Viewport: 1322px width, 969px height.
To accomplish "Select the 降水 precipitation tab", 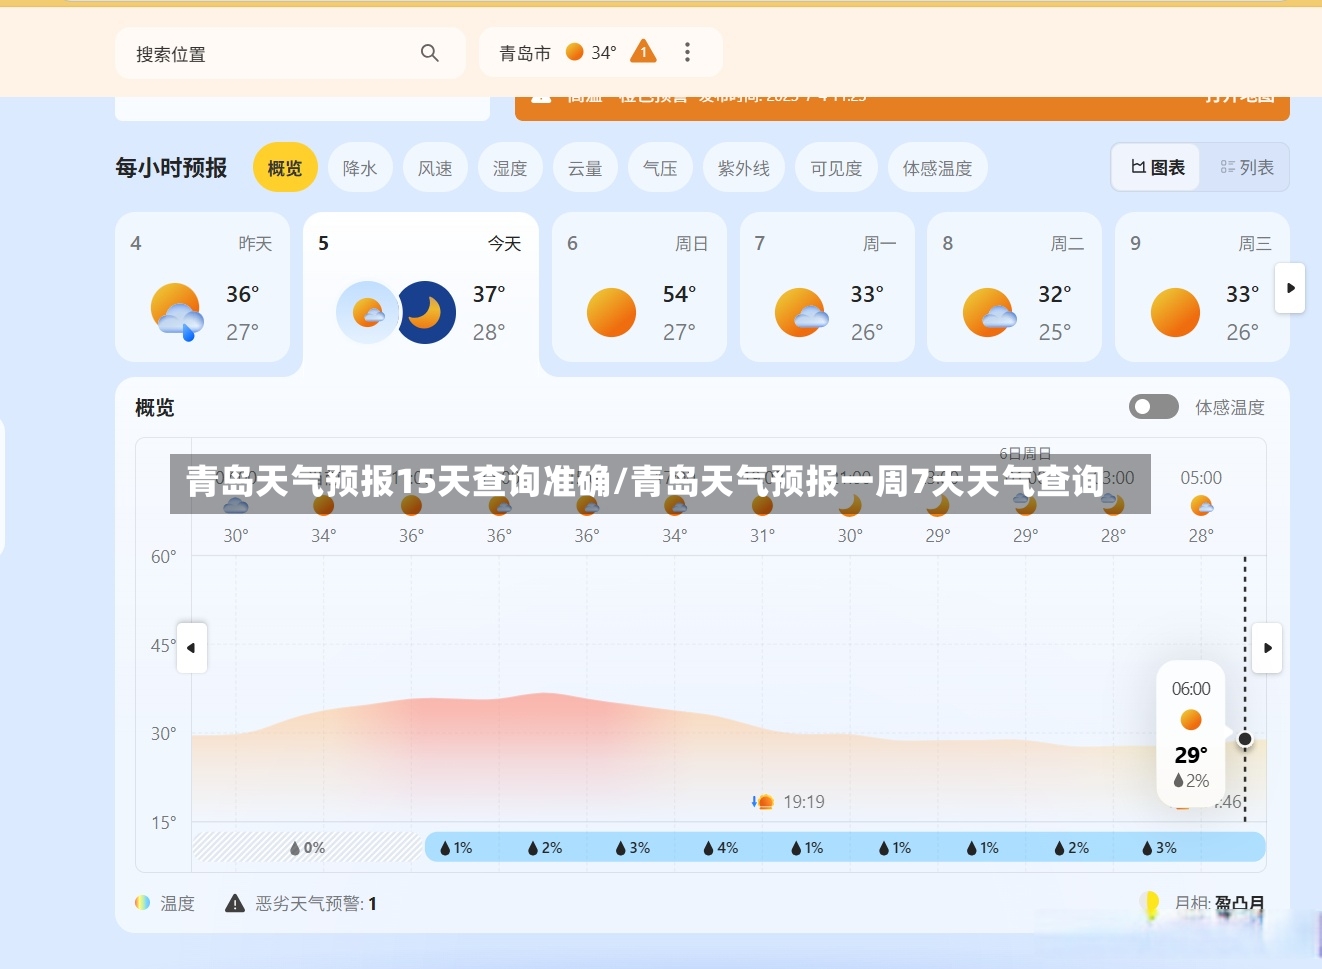I will click(360, 168).
